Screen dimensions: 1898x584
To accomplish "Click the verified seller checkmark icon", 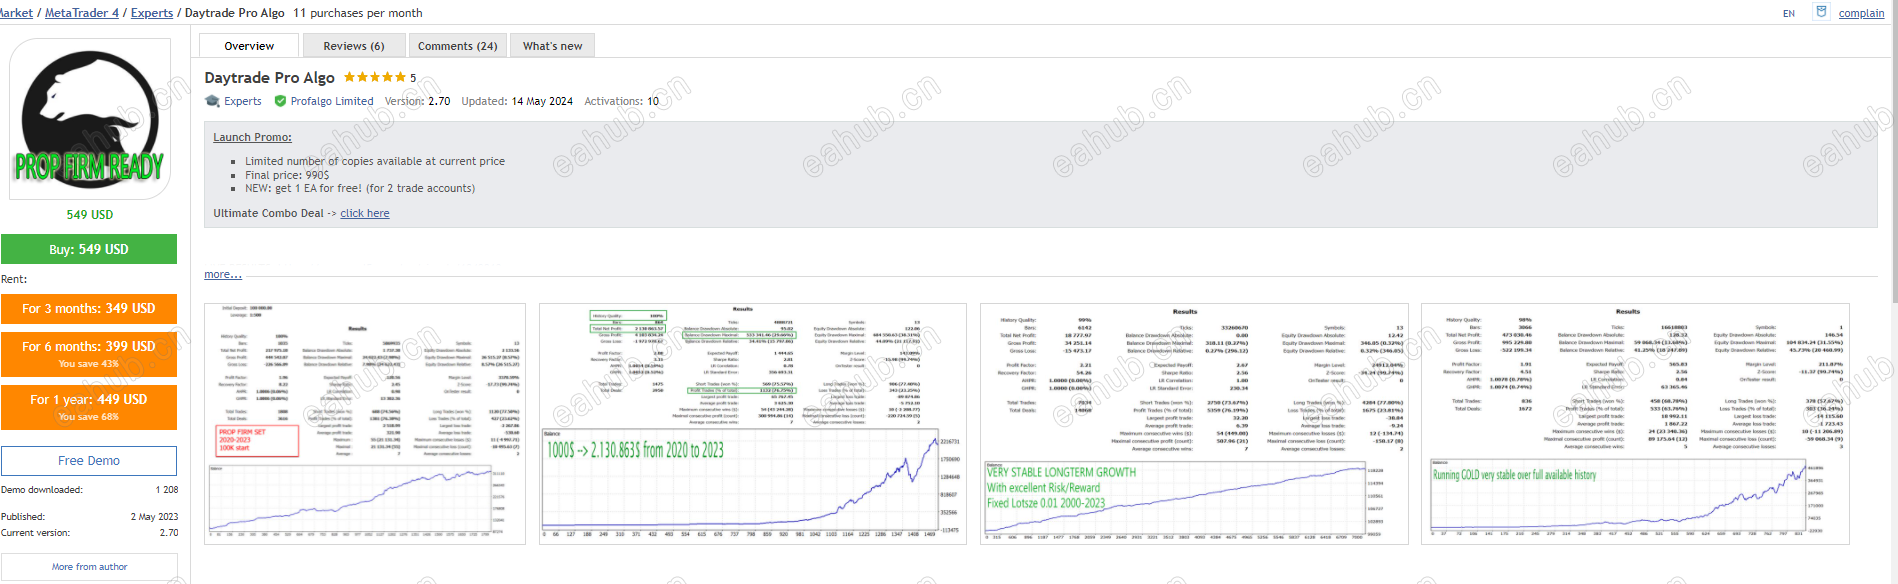I will click(280, 101).
